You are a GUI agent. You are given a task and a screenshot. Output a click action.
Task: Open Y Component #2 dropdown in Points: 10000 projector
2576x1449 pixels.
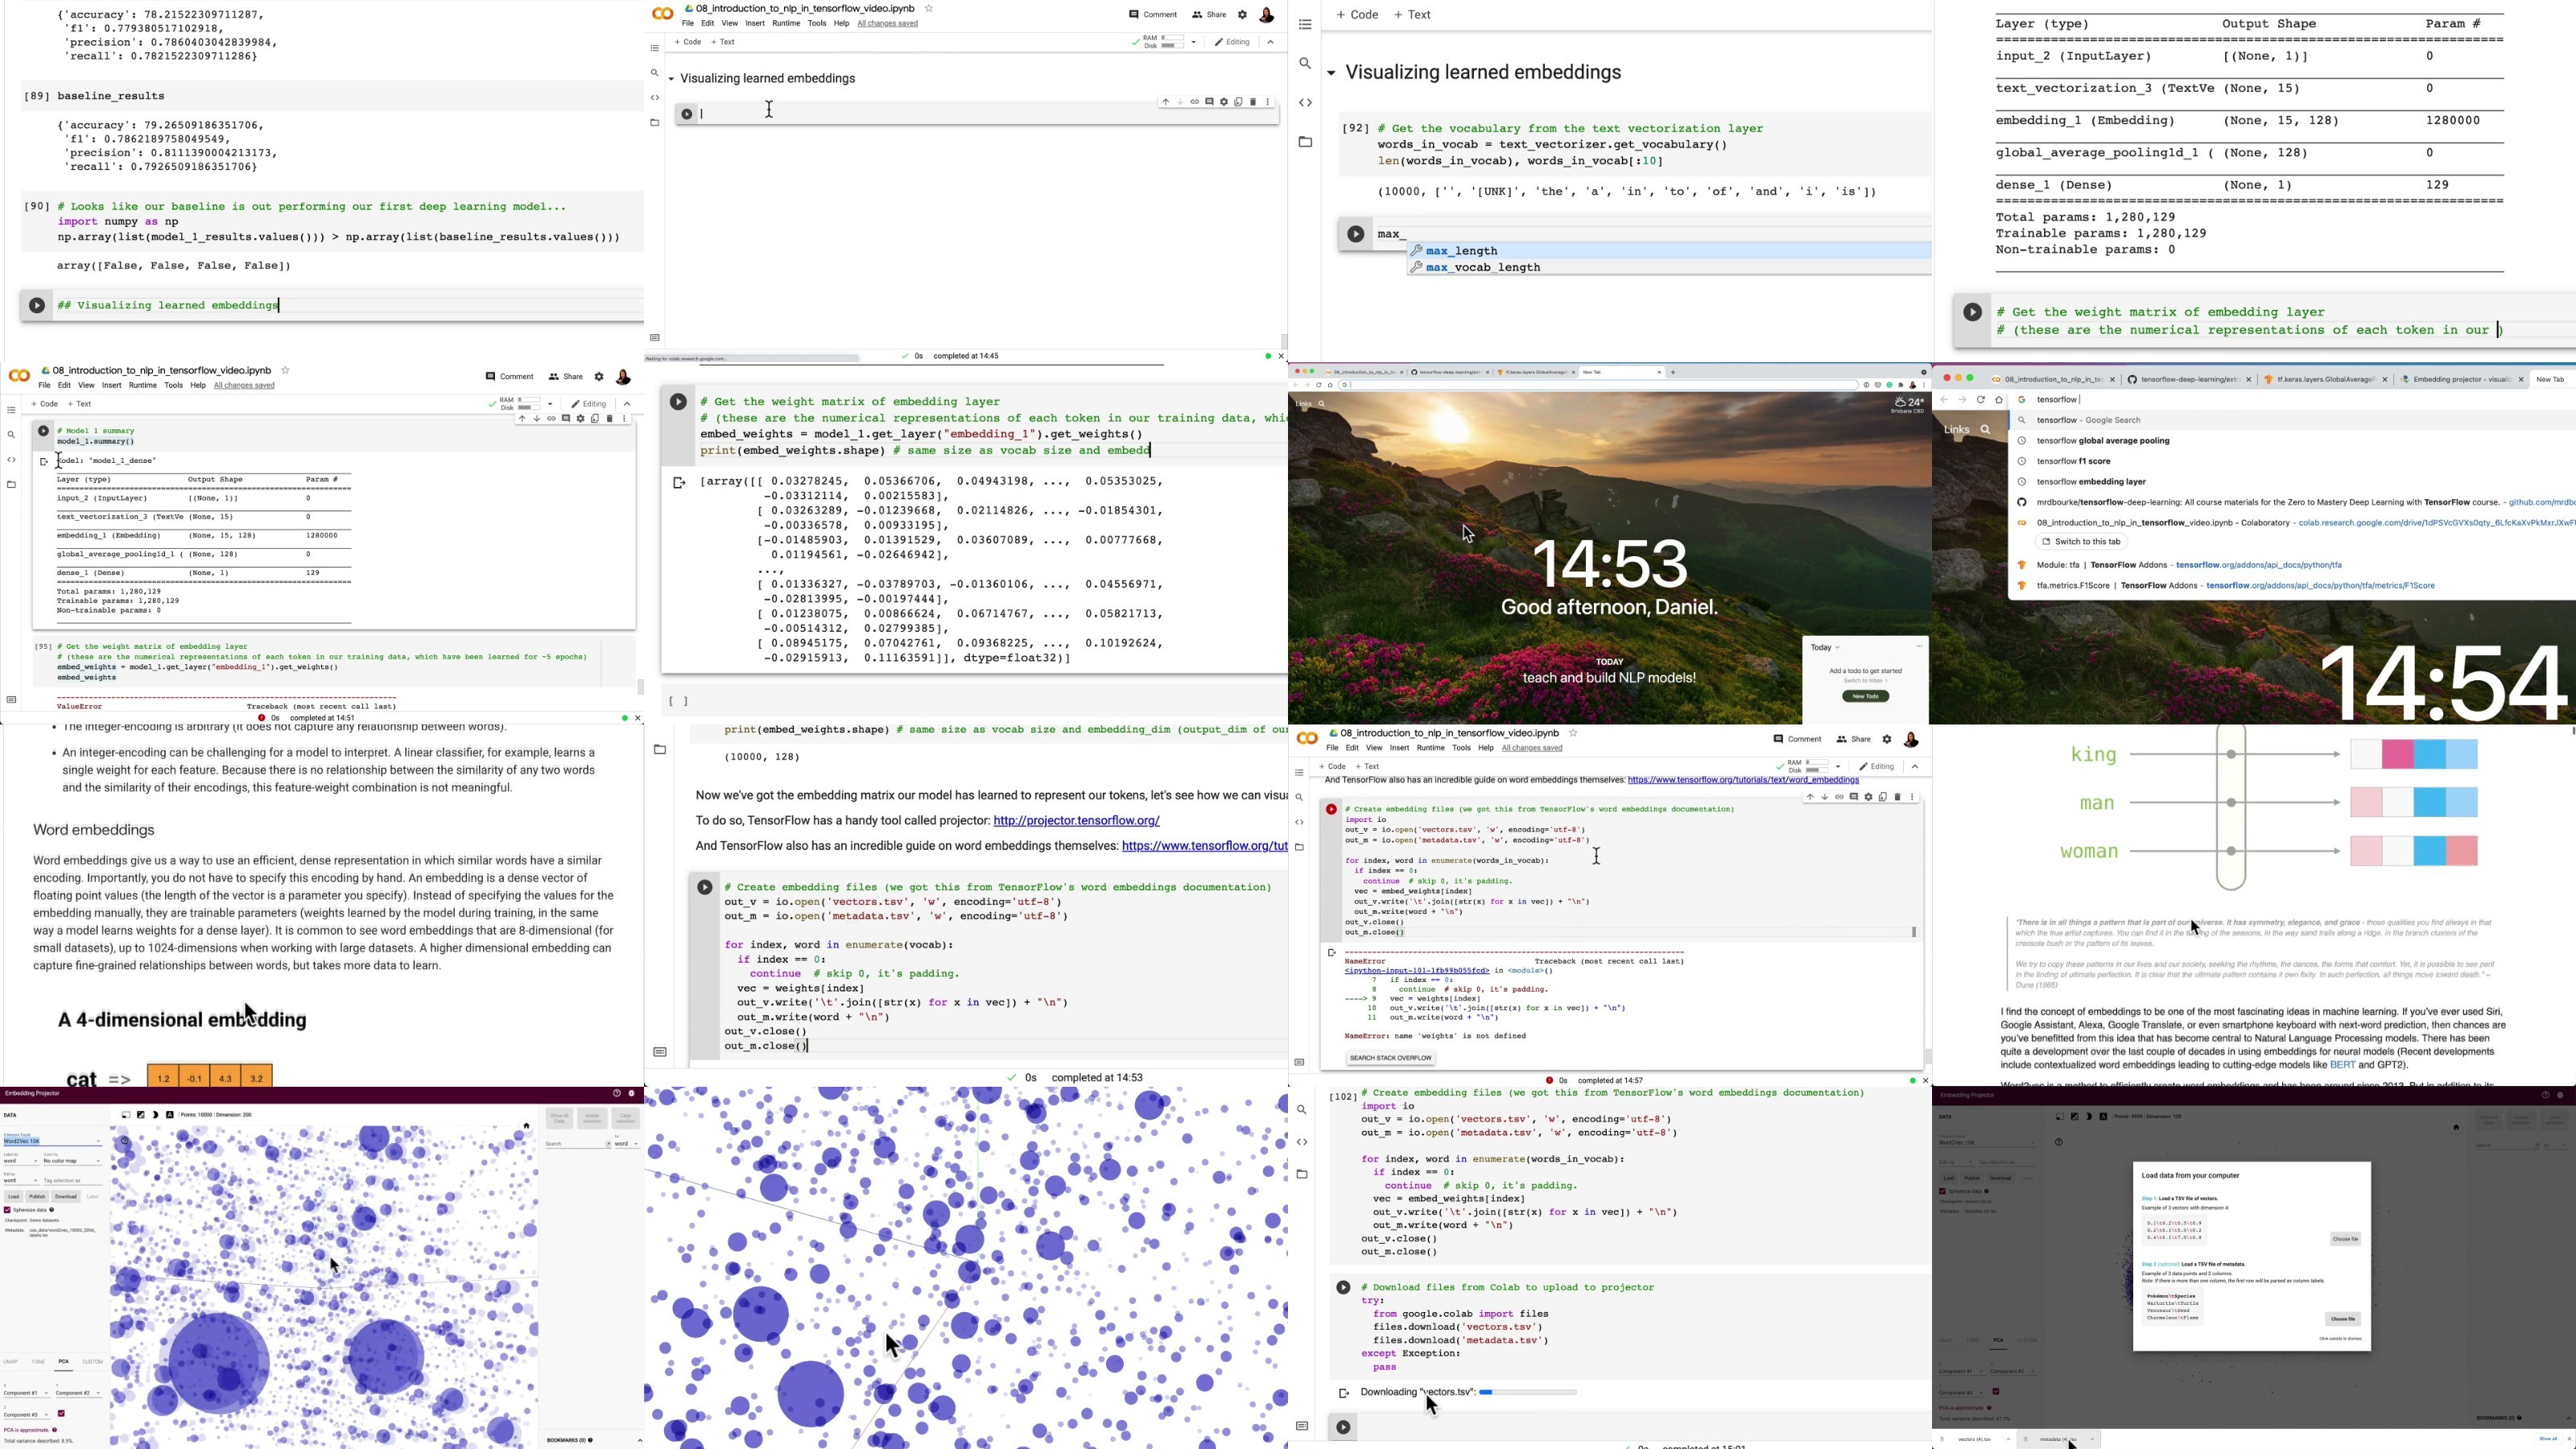pyautogui.click(x=79, y=1393)
